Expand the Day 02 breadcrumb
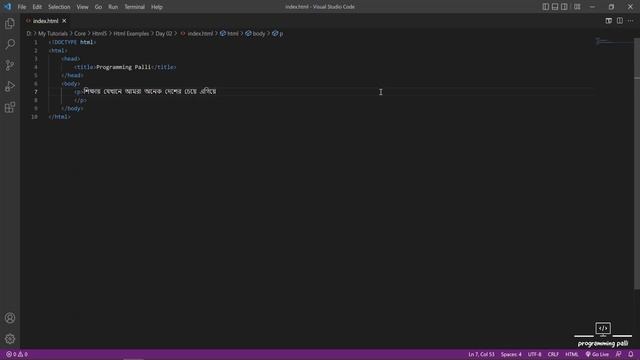The image size is (640, 360). click(x=164, y=33)
